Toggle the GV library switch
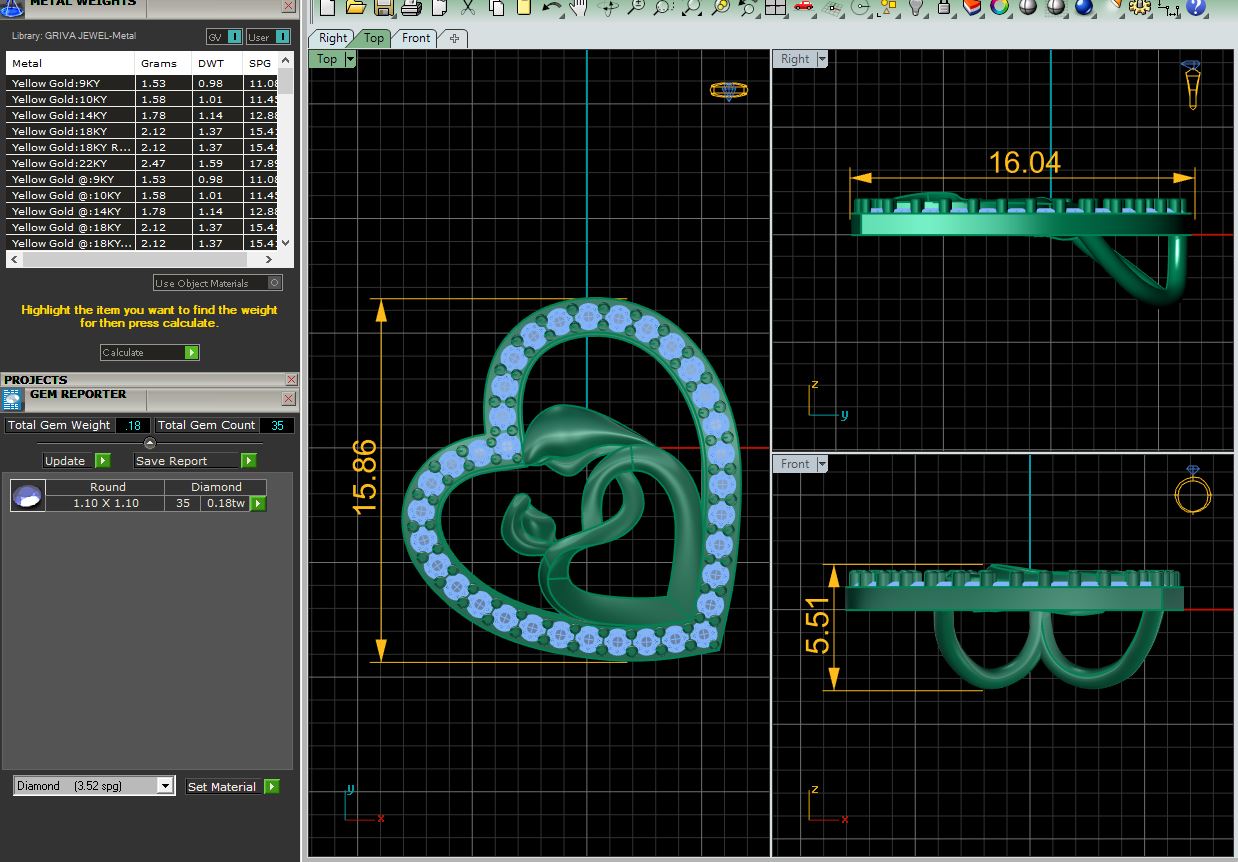The width and height of the screenshot is (1238, 862). [x=225, y=37]
